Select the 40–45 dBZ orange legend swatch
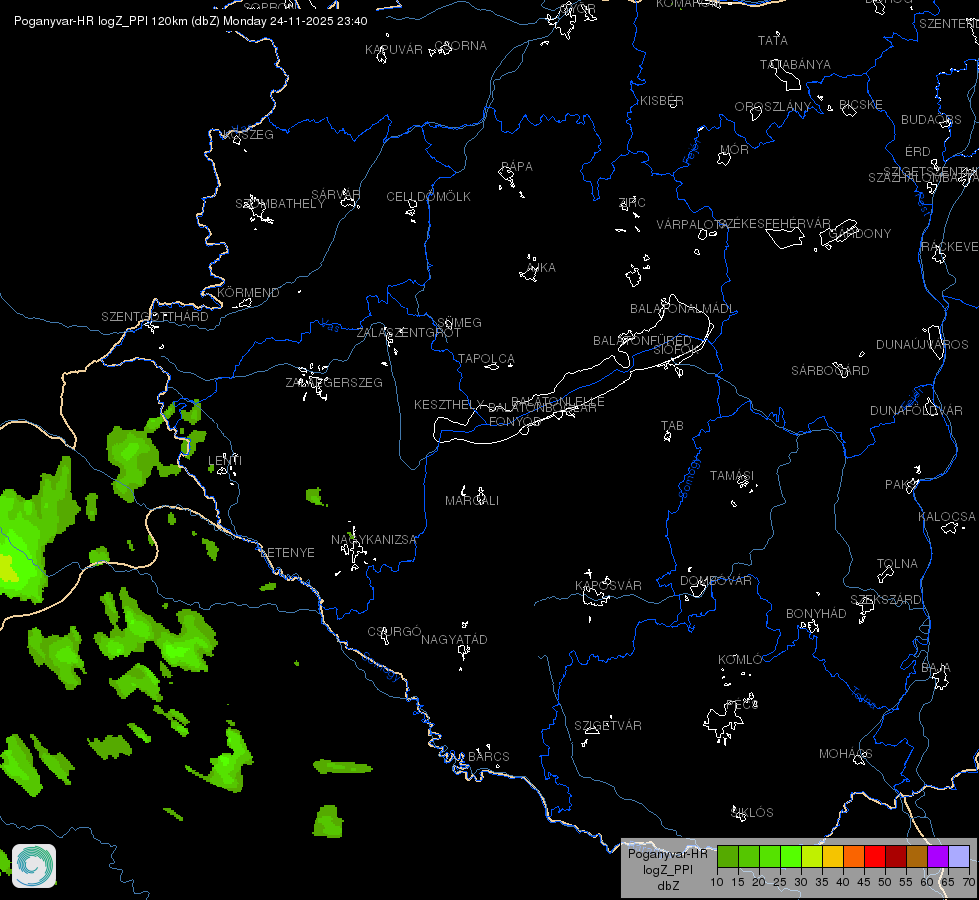Image resolution: width=979 pixels, height=900 pixels. (854, 856)
